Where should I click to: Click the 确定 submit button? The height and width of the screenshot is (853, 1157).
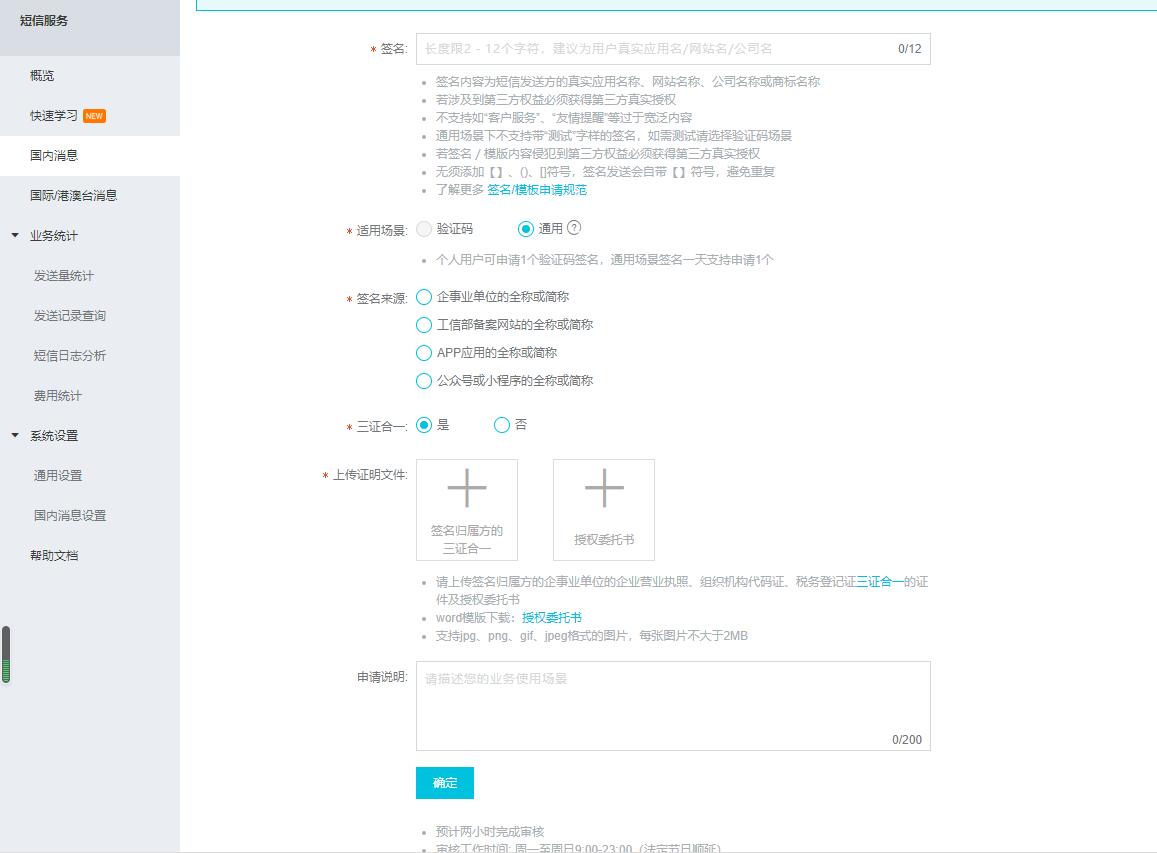pos(445,783)
